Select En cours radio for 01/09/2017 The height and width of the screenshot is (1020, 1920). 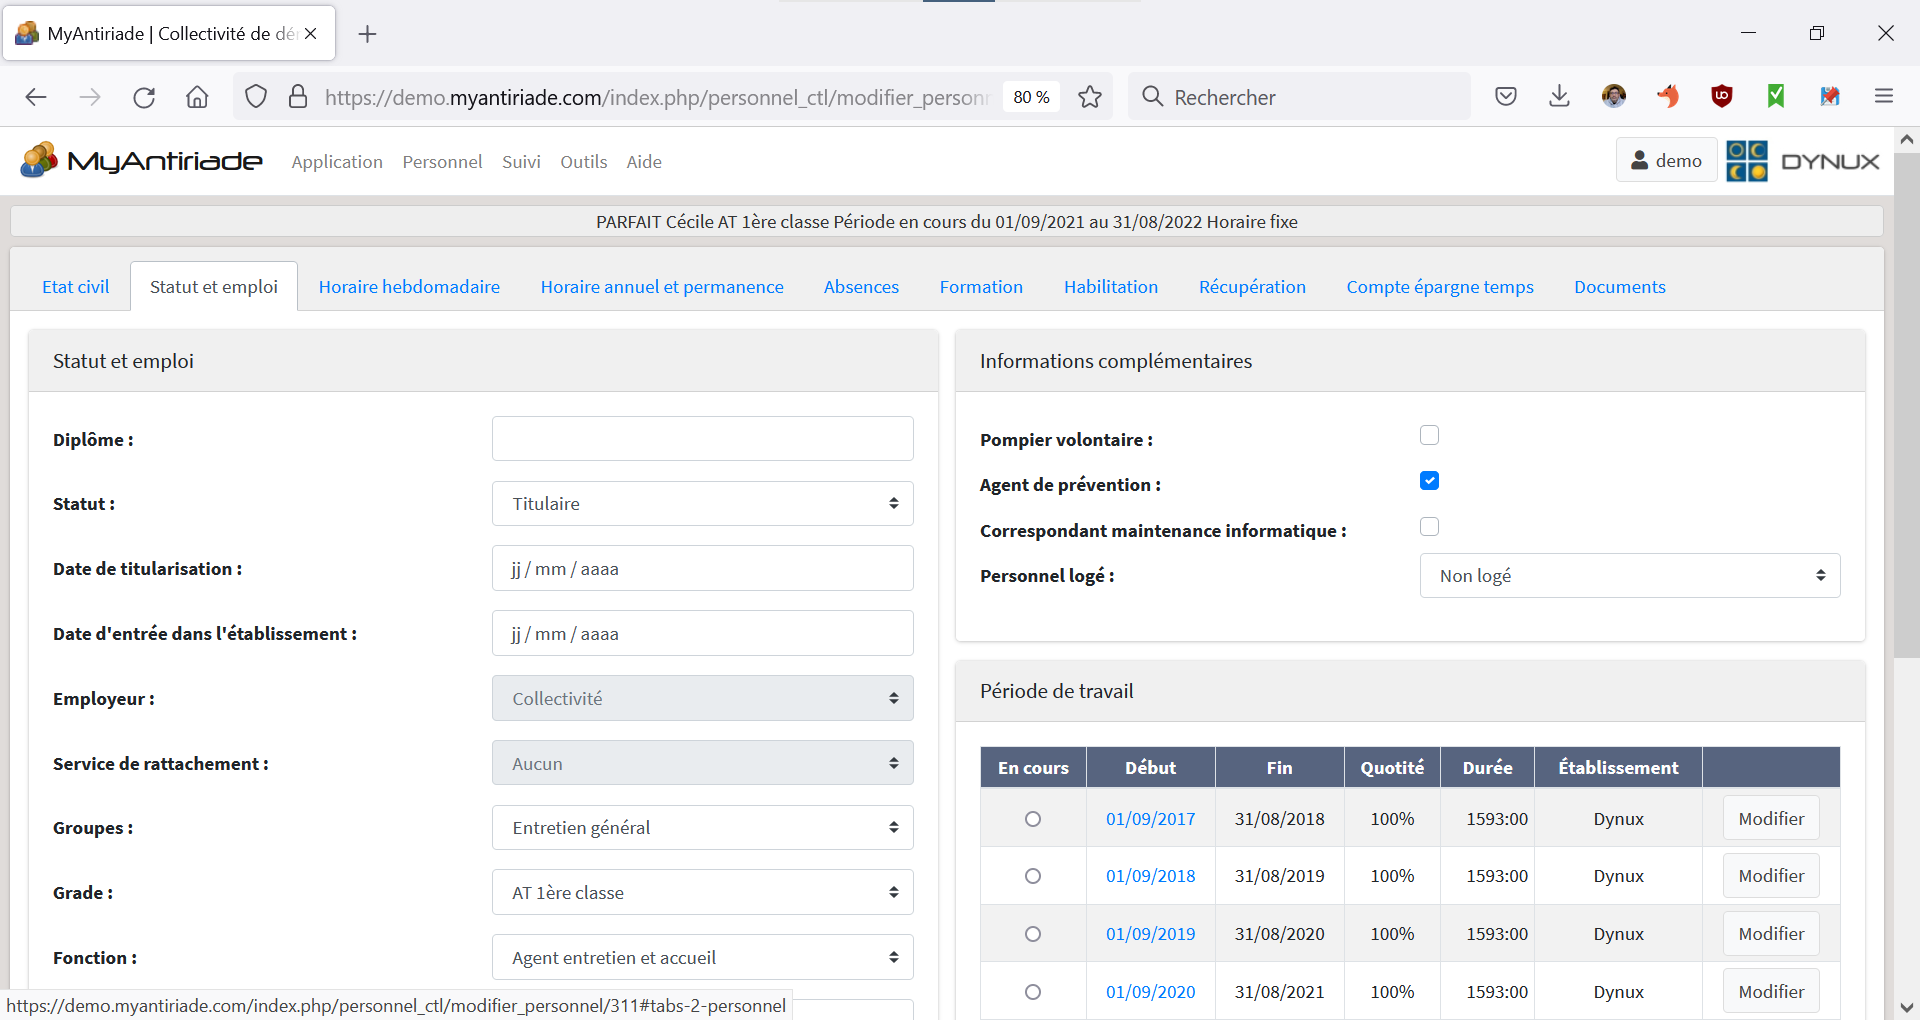(x=1033, y=819)
